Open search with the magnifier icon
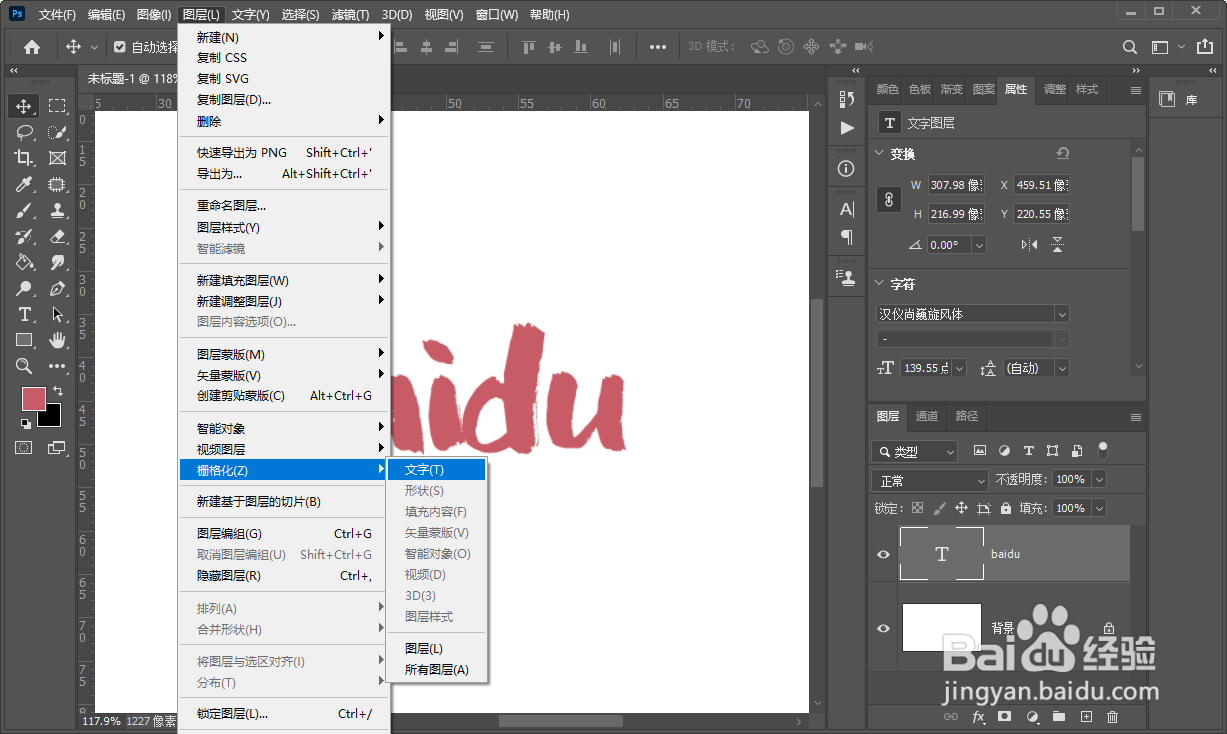 tap(1130, 47)
